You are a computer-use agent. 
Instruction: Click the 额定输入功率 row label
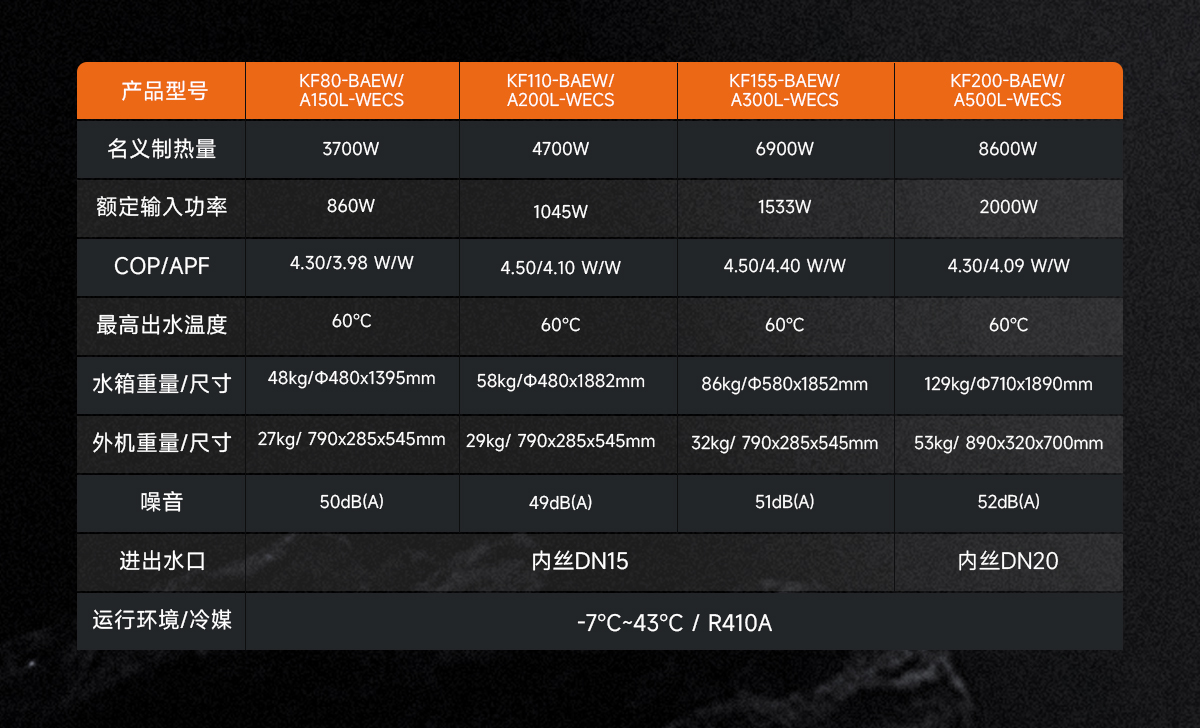coord(162,208)
